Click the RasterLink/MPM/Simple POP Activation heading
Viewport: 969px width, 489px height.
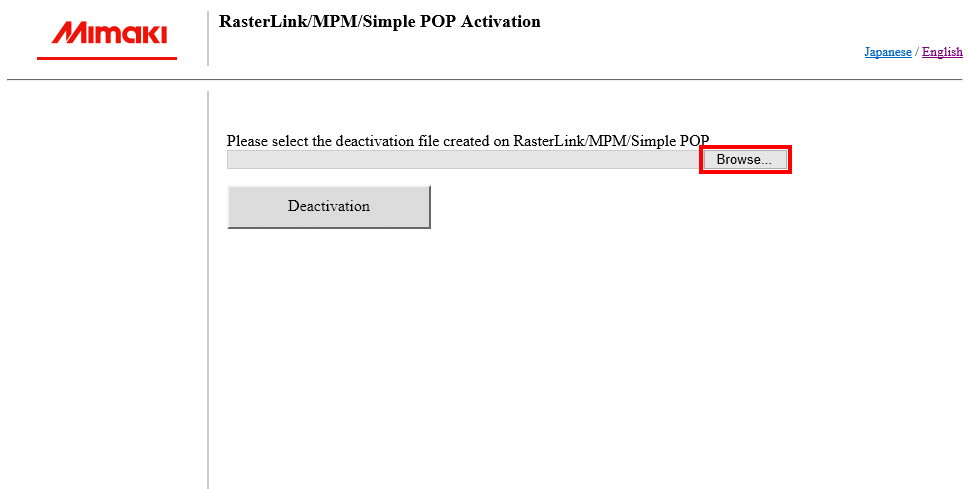tap(379, 21)
